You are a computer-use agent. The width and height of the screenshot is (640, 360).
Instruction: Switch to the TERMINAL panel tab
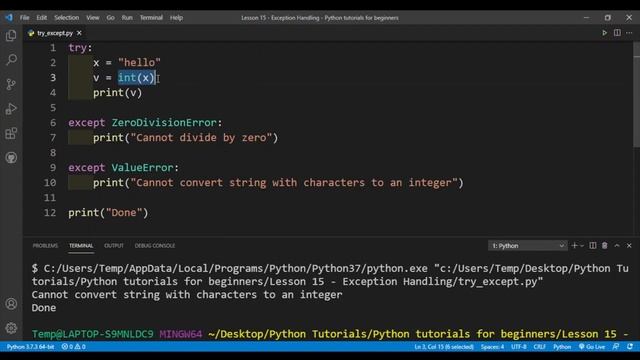81,245
